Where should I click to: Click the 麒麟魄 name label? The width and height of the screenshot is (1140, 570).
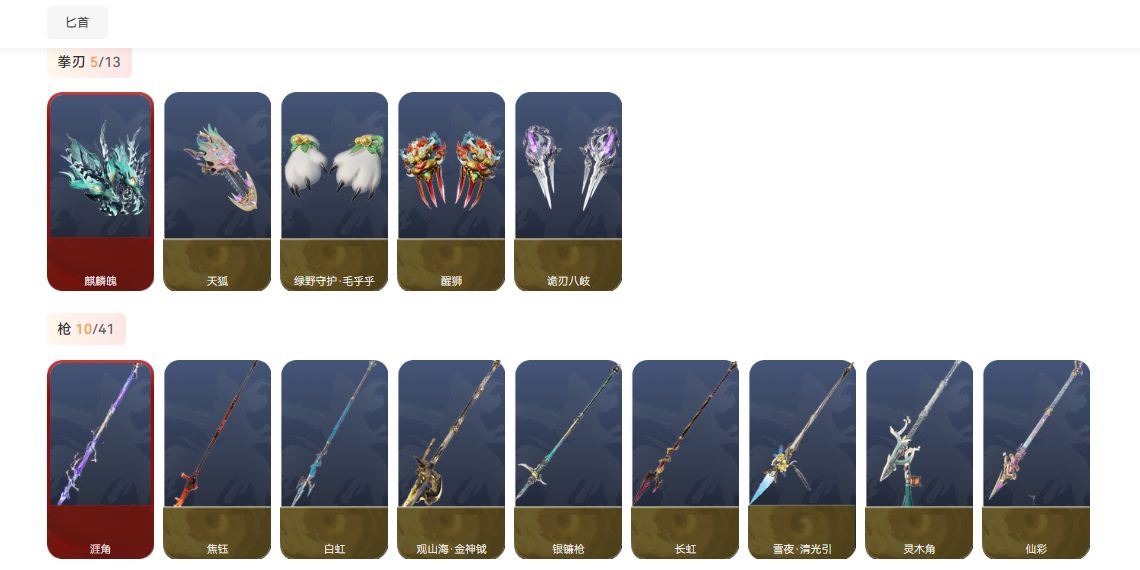[100, 281]
